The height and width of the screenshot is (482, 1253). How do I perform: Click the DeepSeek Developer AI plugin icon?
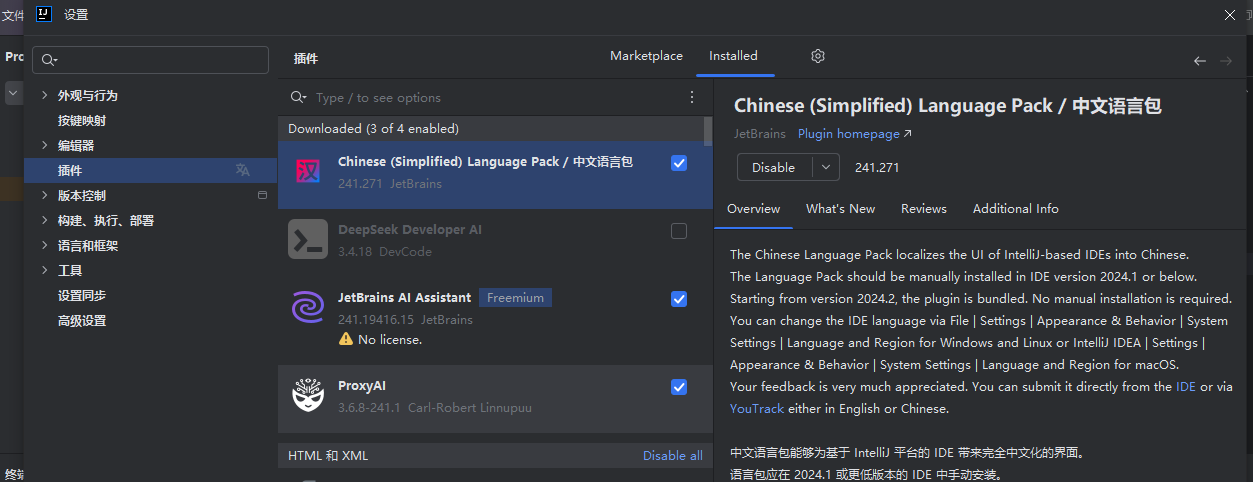[308, 240]
